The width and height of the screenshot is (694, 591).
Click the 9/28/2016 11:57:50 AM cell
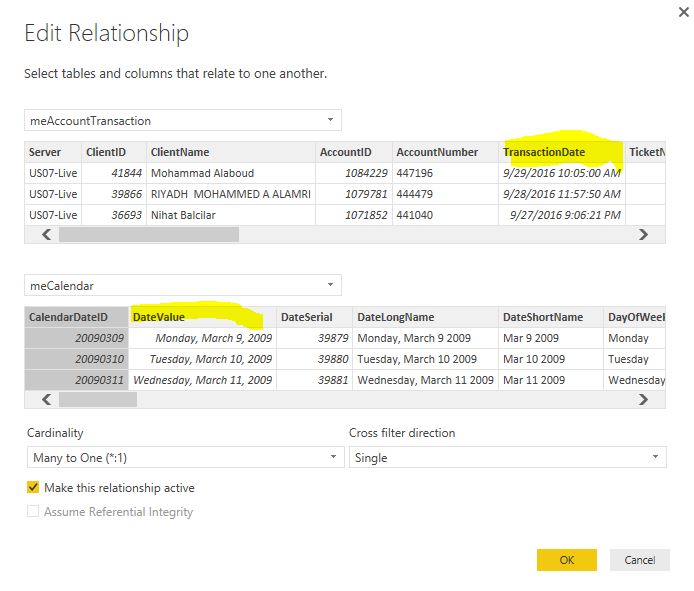click(x=562, y=194)
